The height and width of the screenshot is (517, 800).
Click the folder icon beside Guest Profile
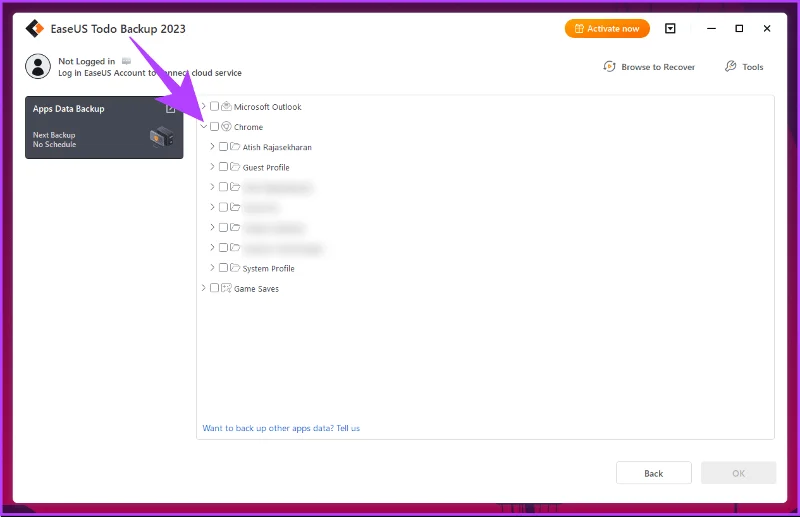pyautogui.click(x=235, y=167)
